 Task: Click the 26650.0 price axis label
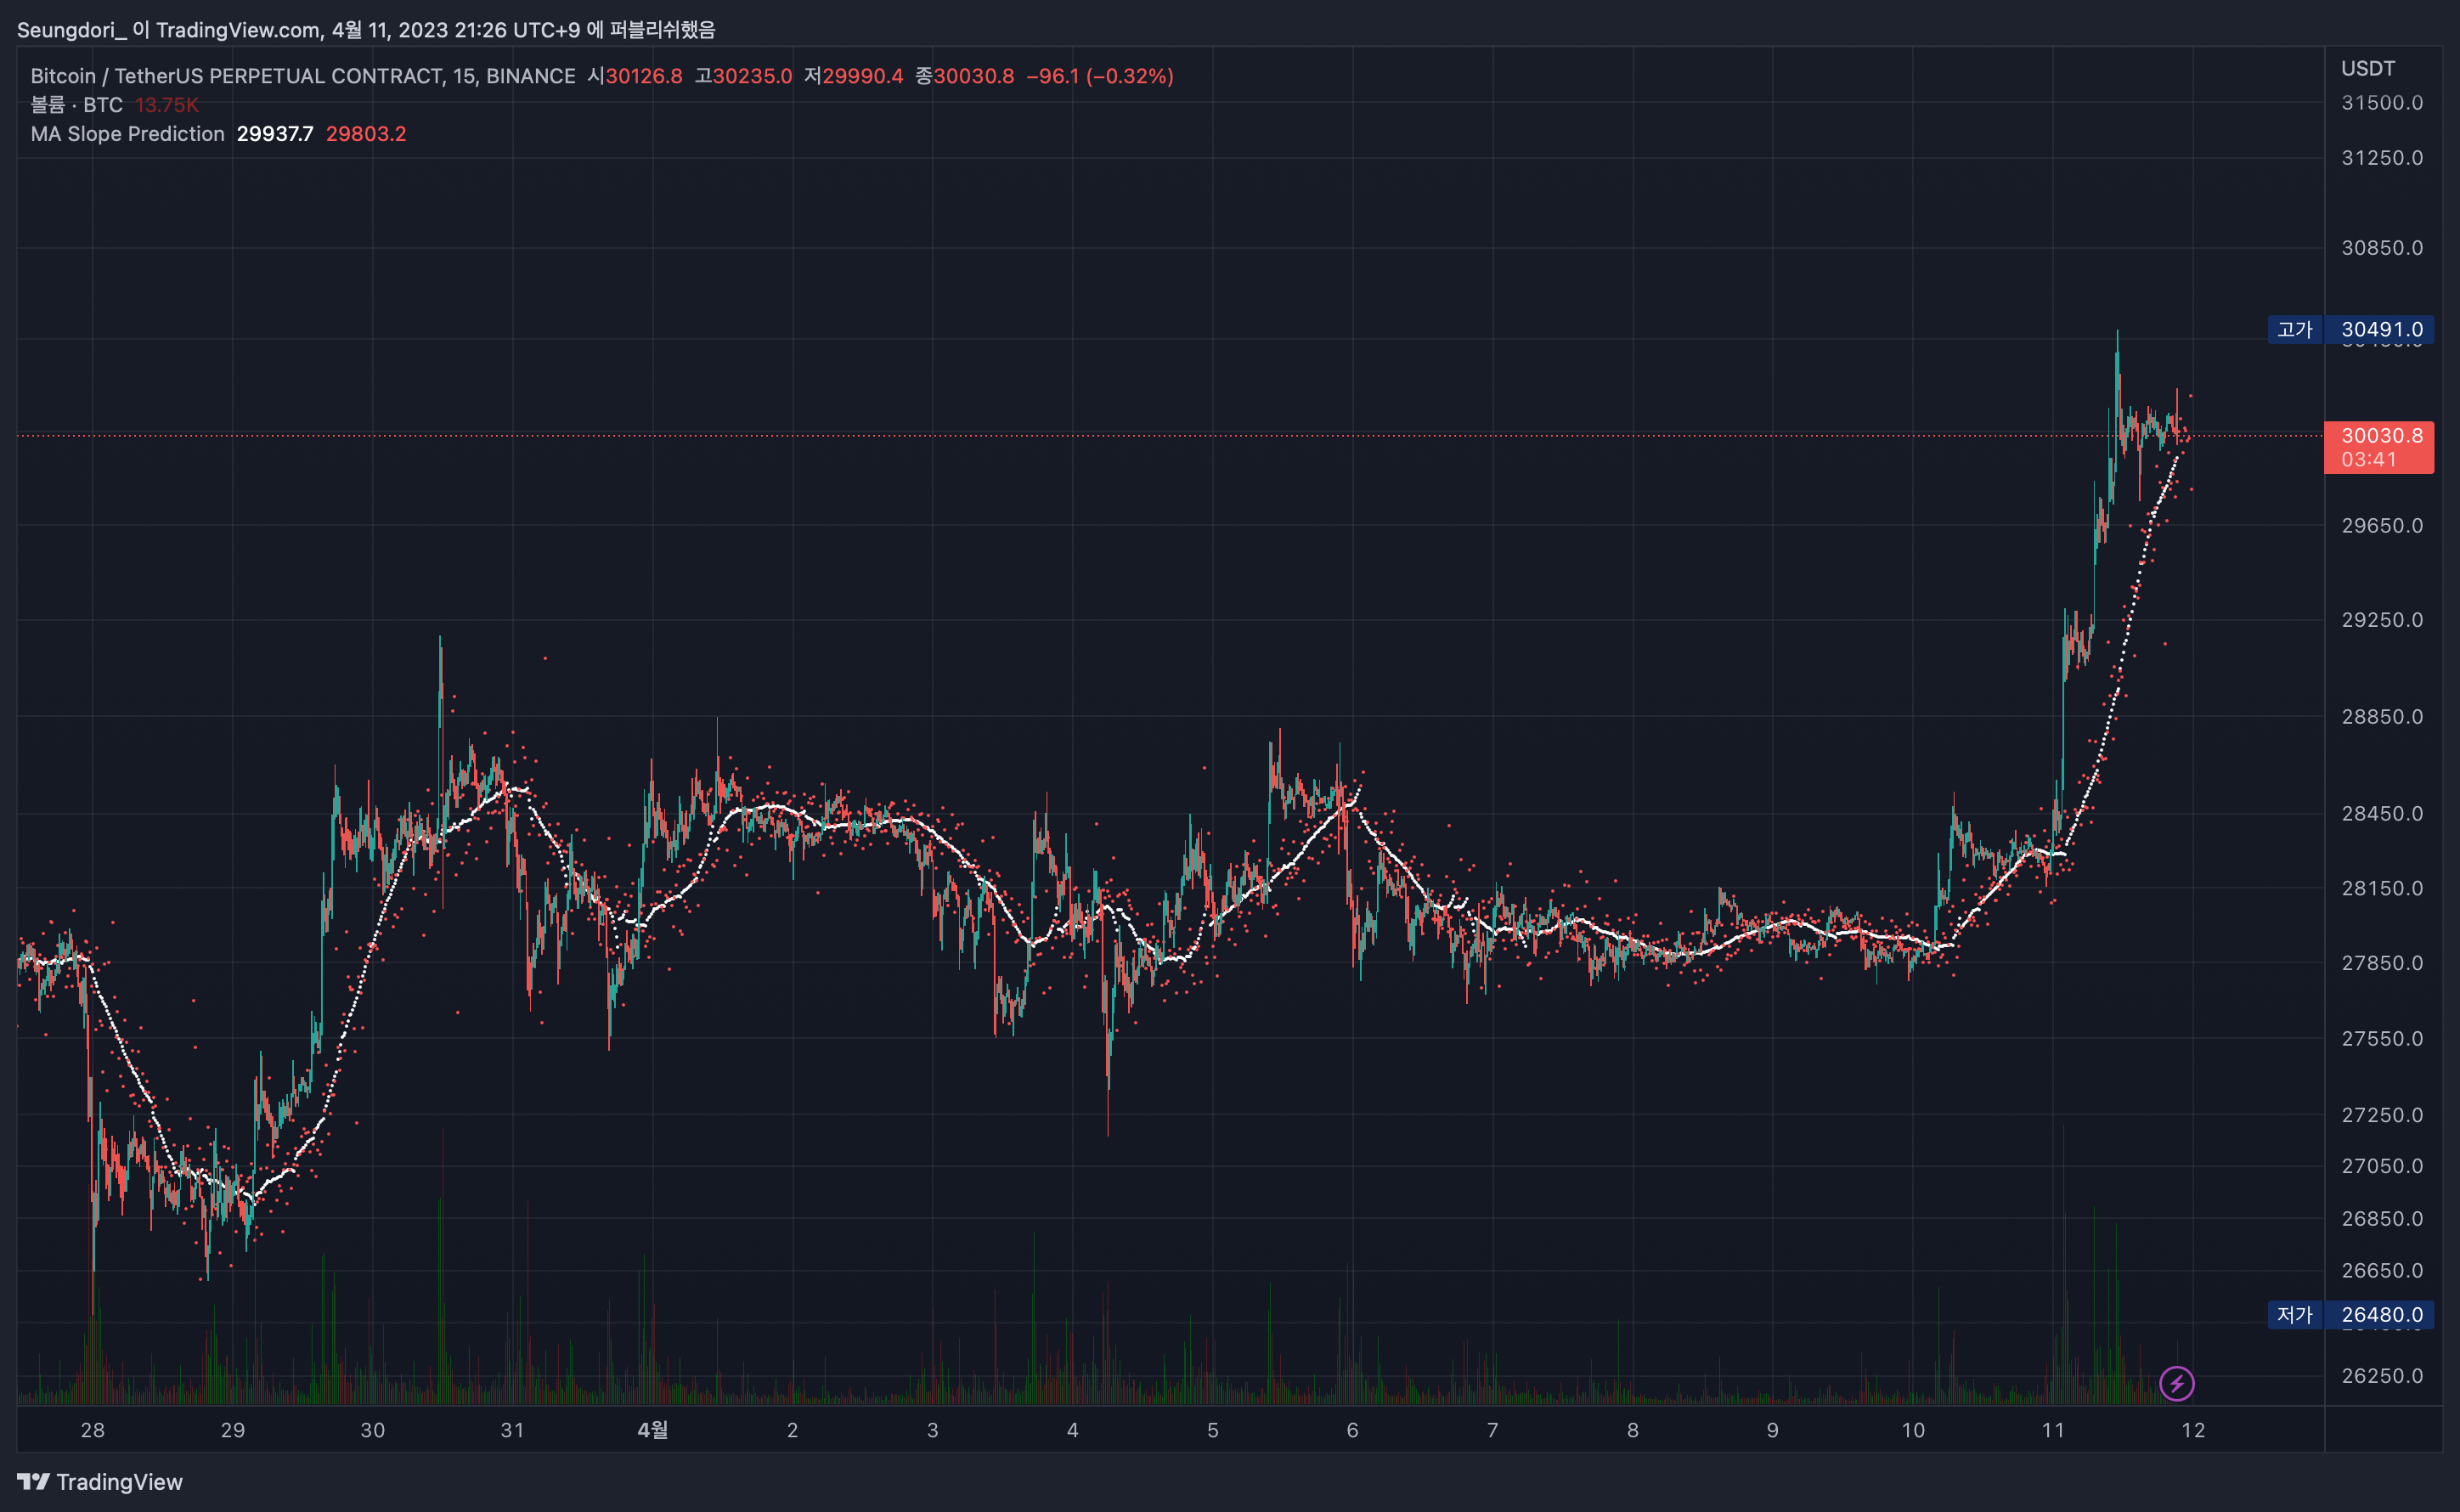2382,1270
